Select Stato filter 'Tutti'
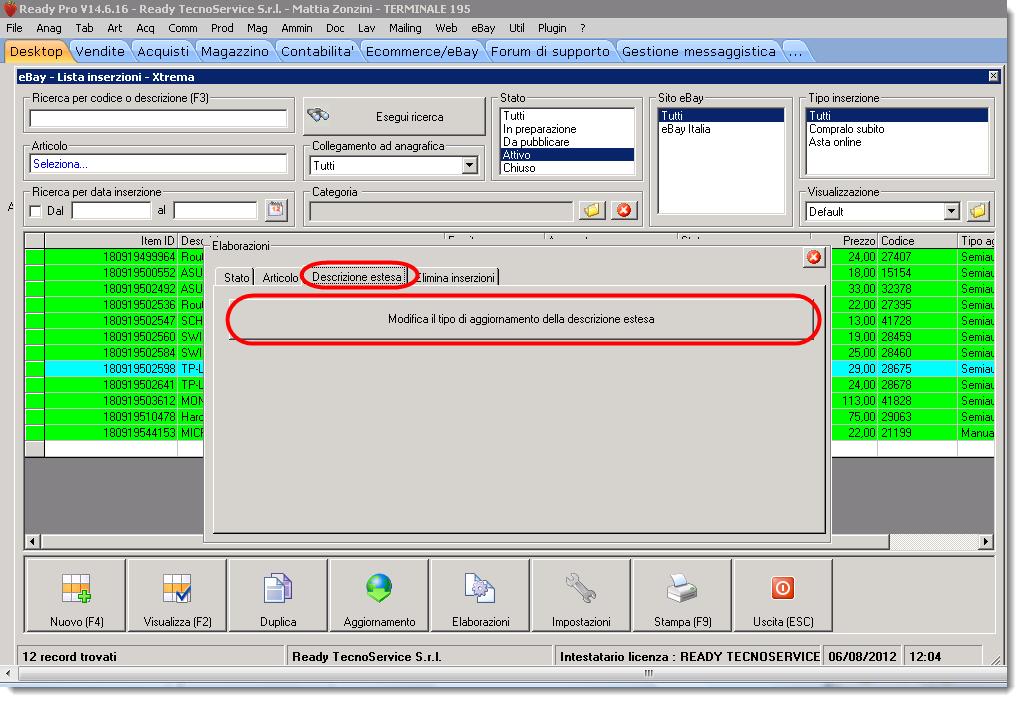The image size is (1022, 702). tap(567, 116)
